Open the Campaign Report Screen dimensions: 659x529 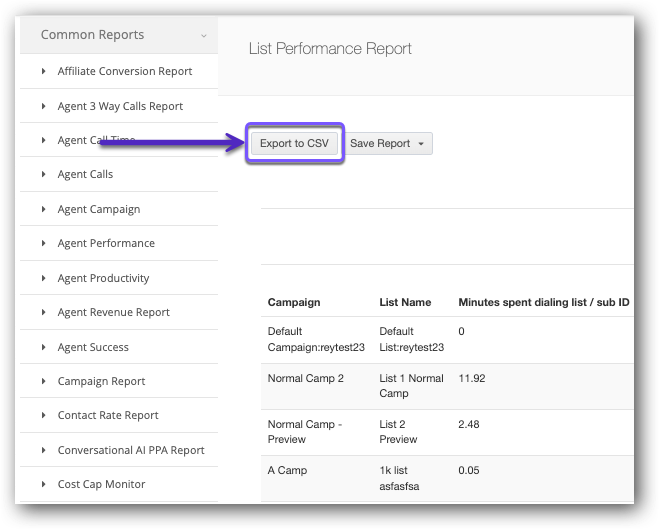(x=101, y=381)
